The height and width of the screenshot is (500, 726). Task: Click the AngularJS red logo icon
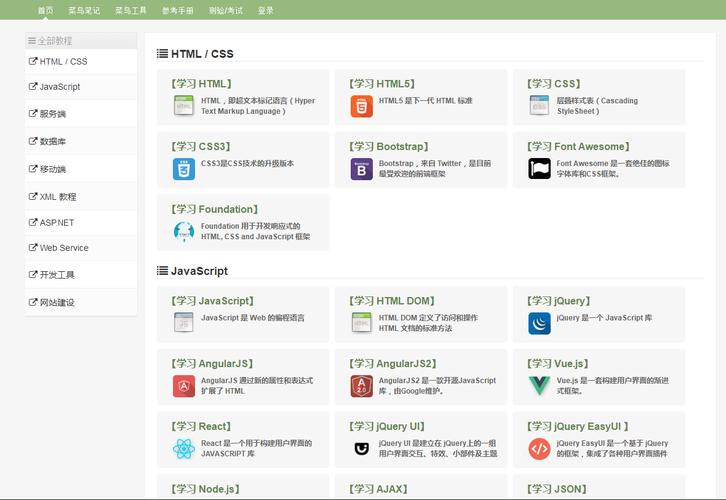coord(184,386)
